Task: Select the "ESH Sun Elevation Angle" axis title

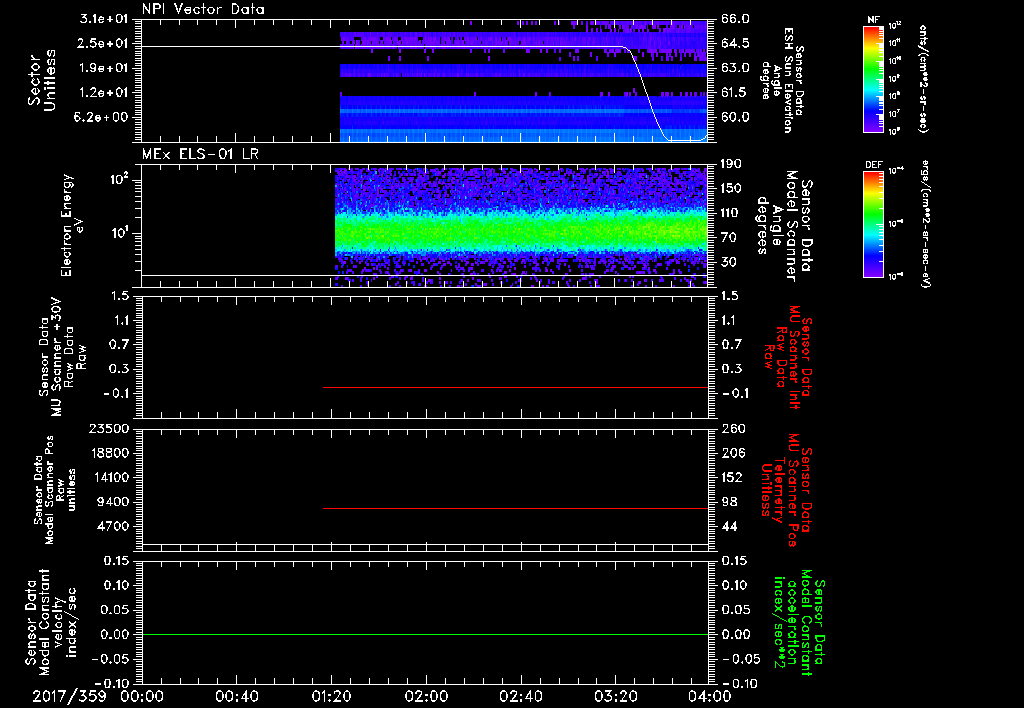Action: click(782, 80)
